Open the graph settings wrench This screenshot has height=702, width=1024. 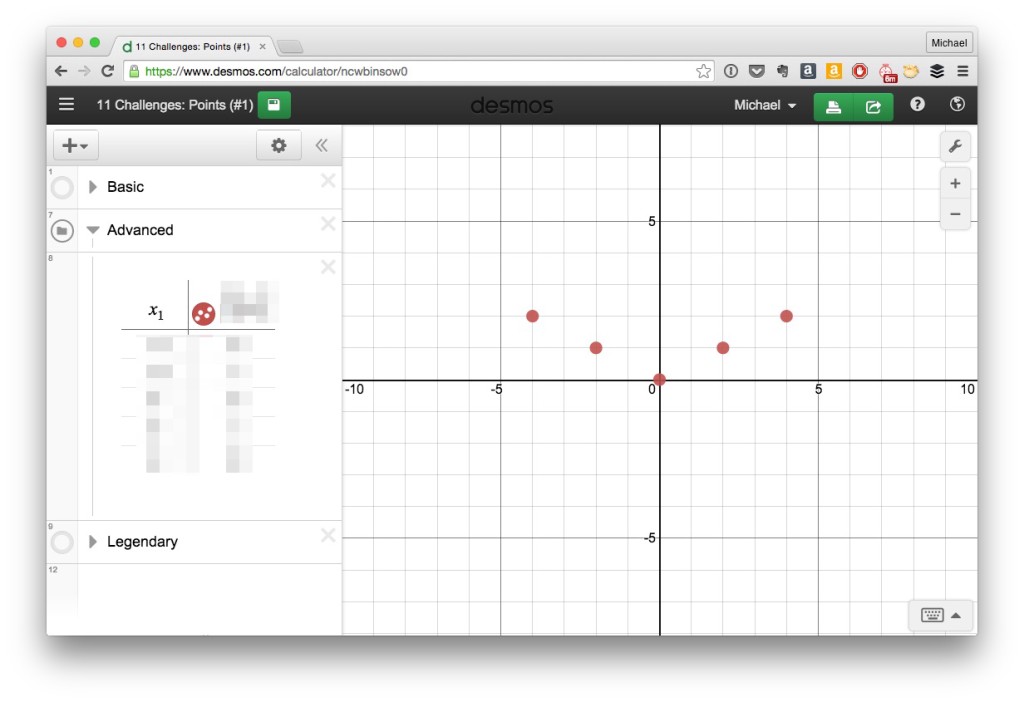955,146
